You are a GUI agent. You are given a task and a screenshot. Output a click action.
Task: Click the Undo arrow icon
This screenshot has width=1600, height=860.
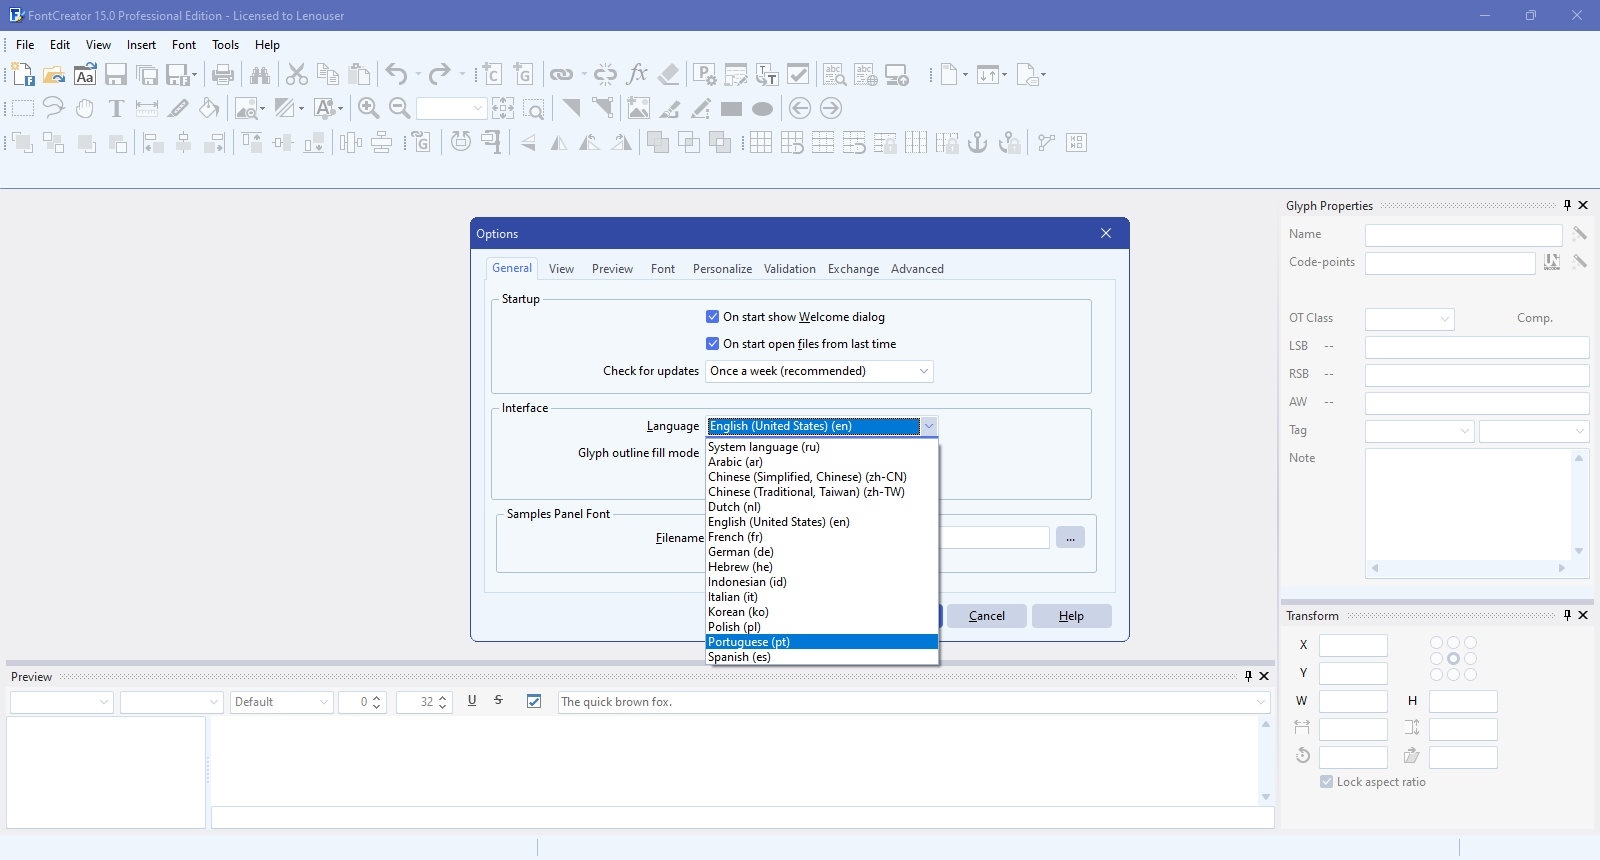tap(396, 75)
